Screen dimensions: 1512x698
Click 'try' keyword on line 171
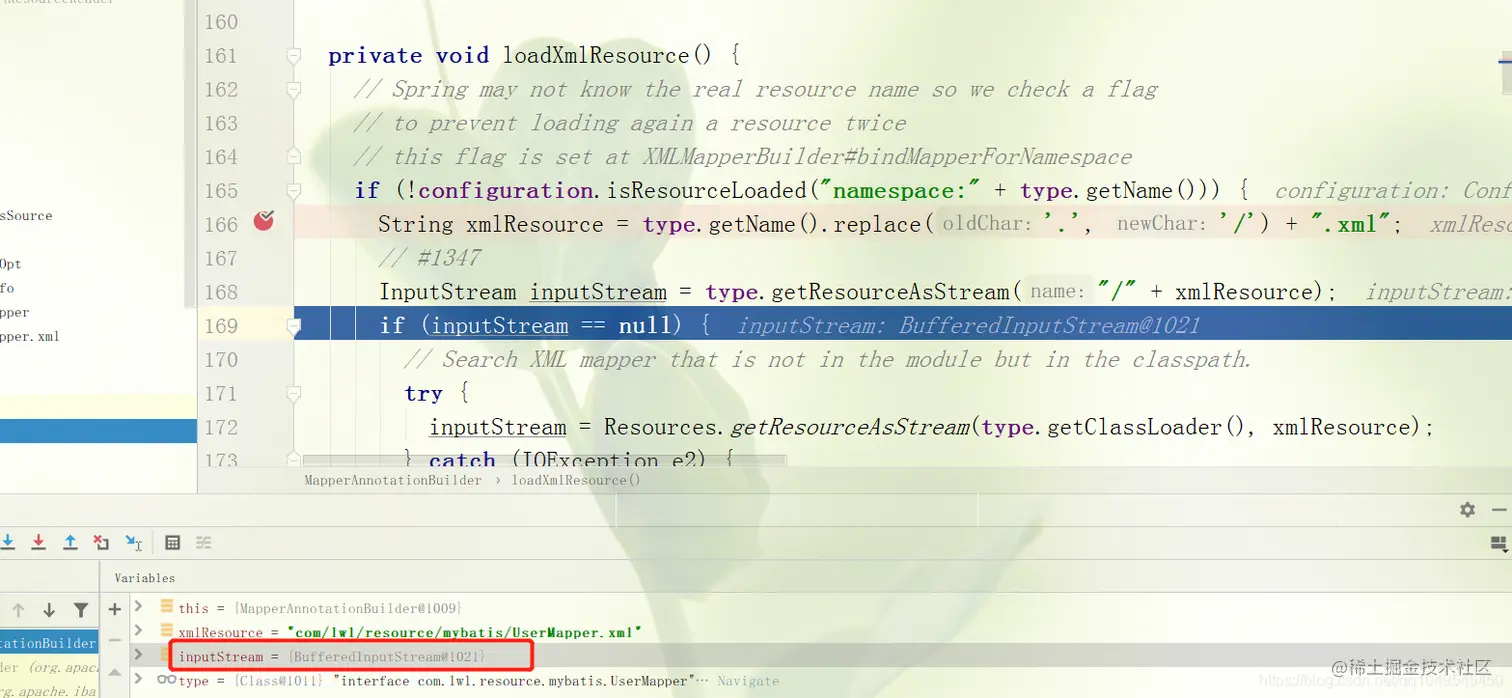(x=423, y=393)
